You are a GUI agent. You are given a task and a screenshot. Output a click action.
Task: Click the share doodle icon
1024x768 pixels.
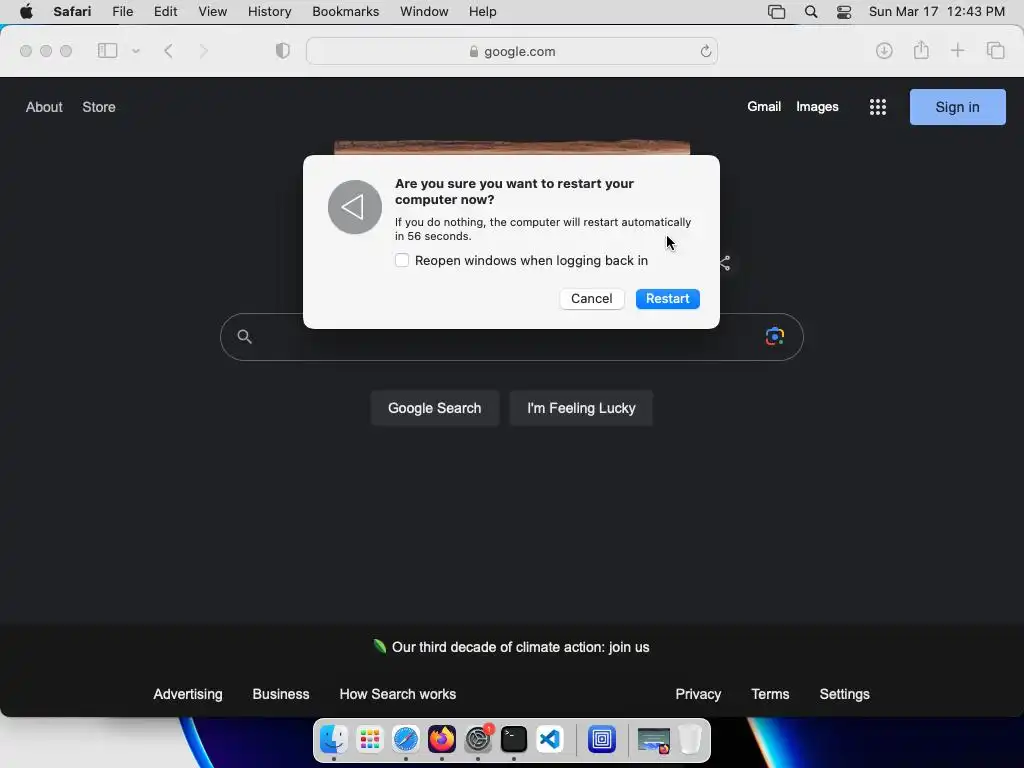(x=725, y=263)
